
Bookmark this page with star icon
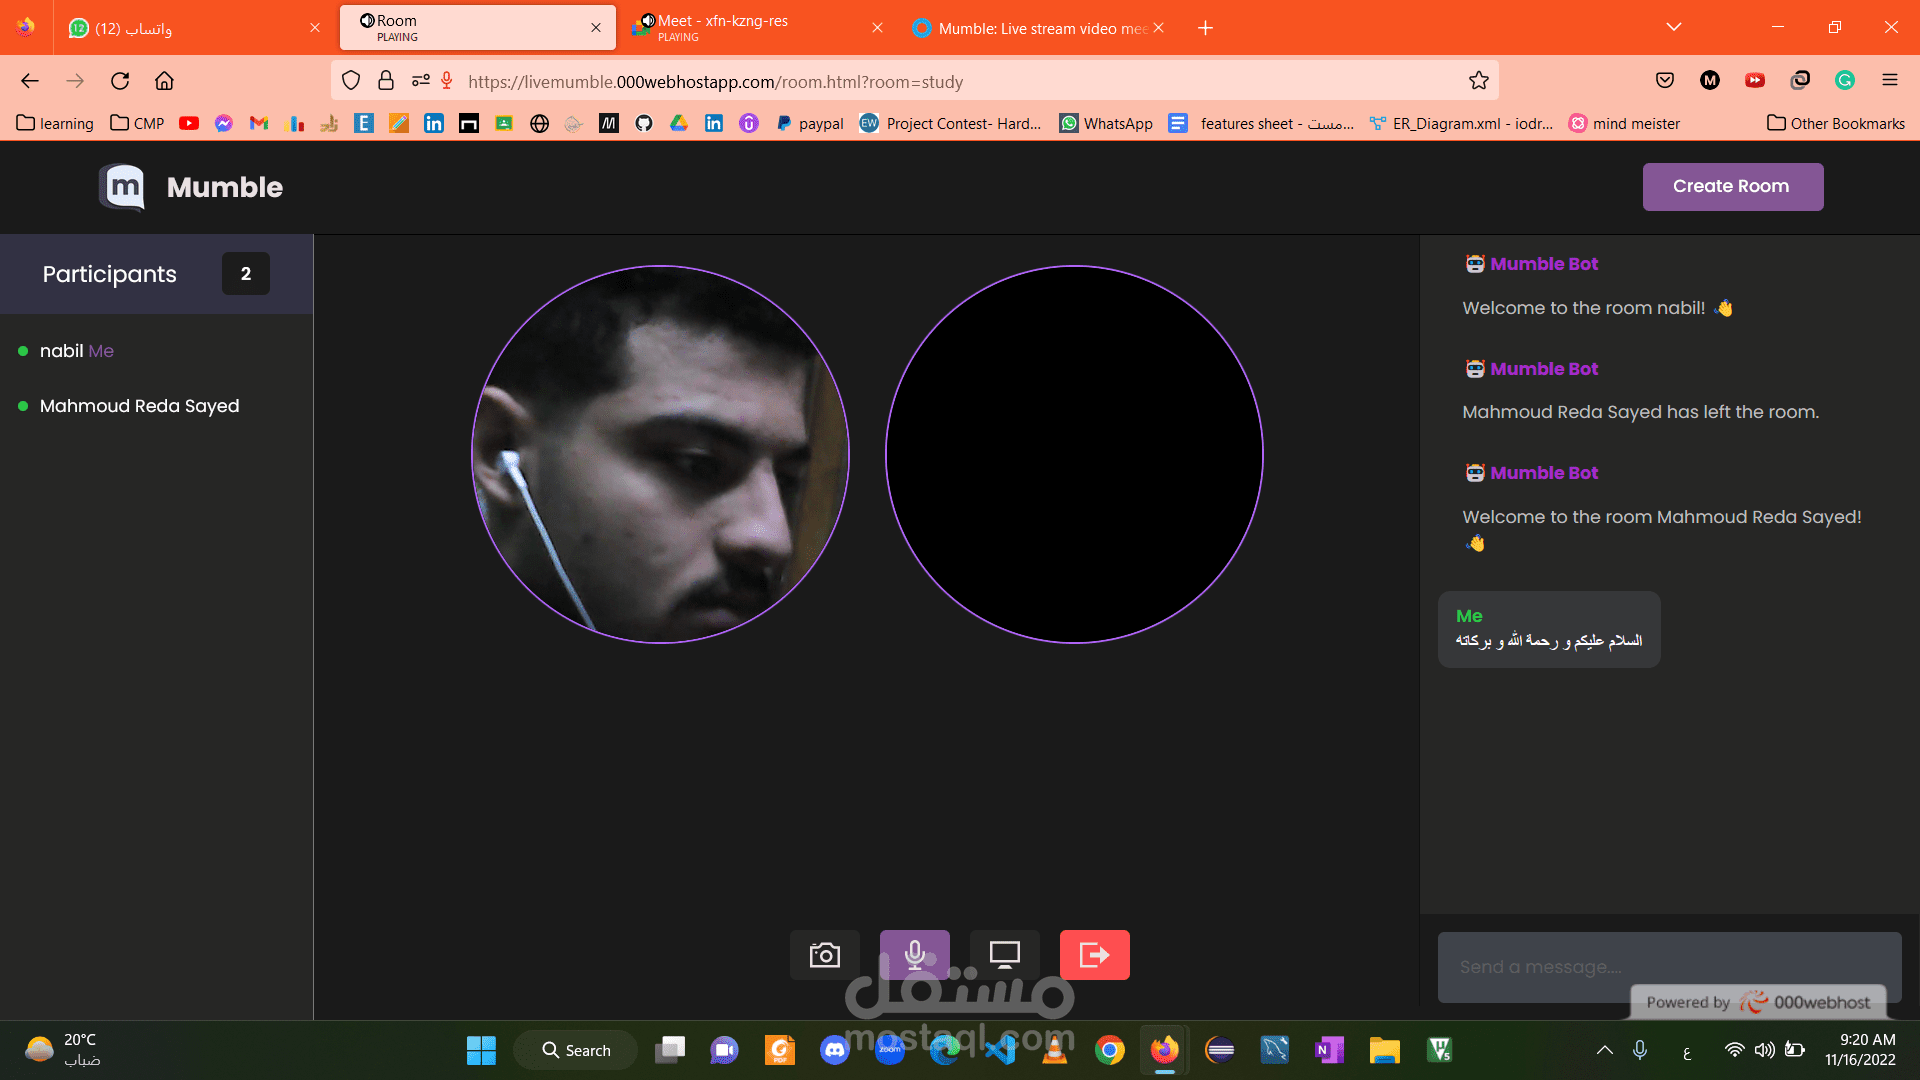click(x=1479, y=81)
